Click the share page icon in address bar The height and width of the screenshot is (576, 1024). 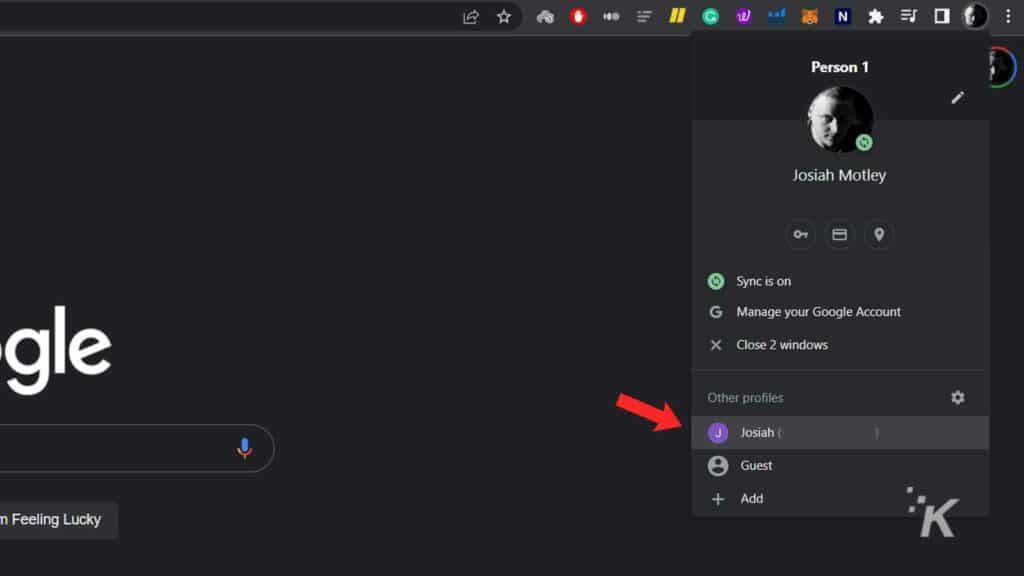coord(471,17)
